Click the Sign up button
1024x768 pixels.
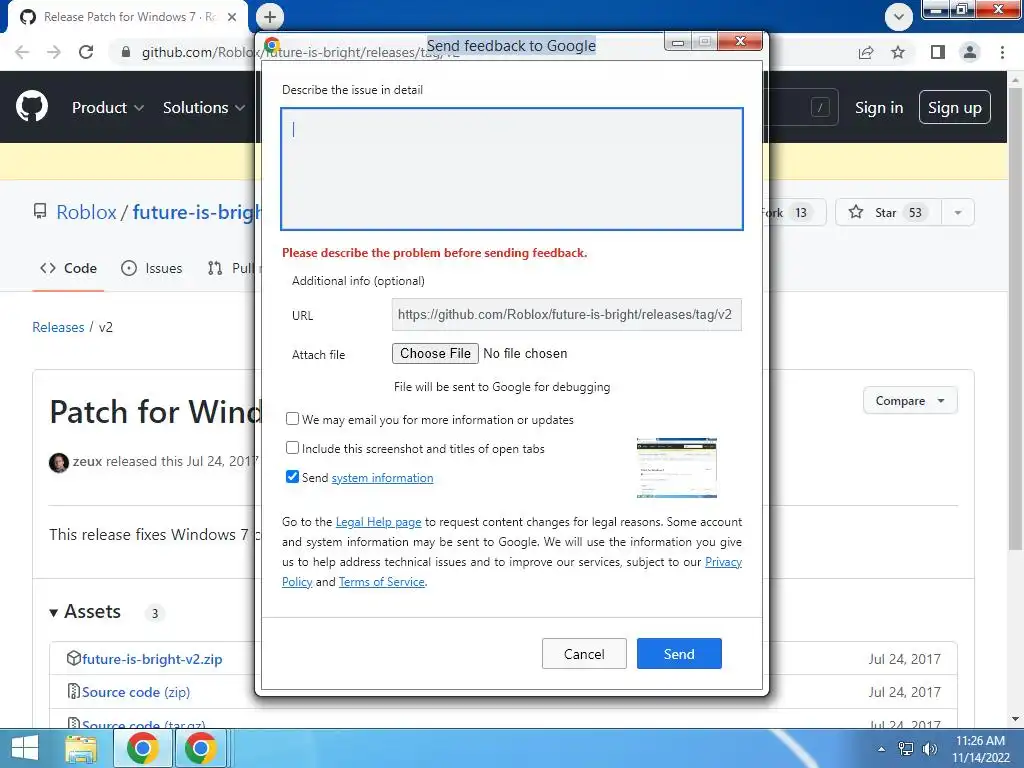[955, 107]
